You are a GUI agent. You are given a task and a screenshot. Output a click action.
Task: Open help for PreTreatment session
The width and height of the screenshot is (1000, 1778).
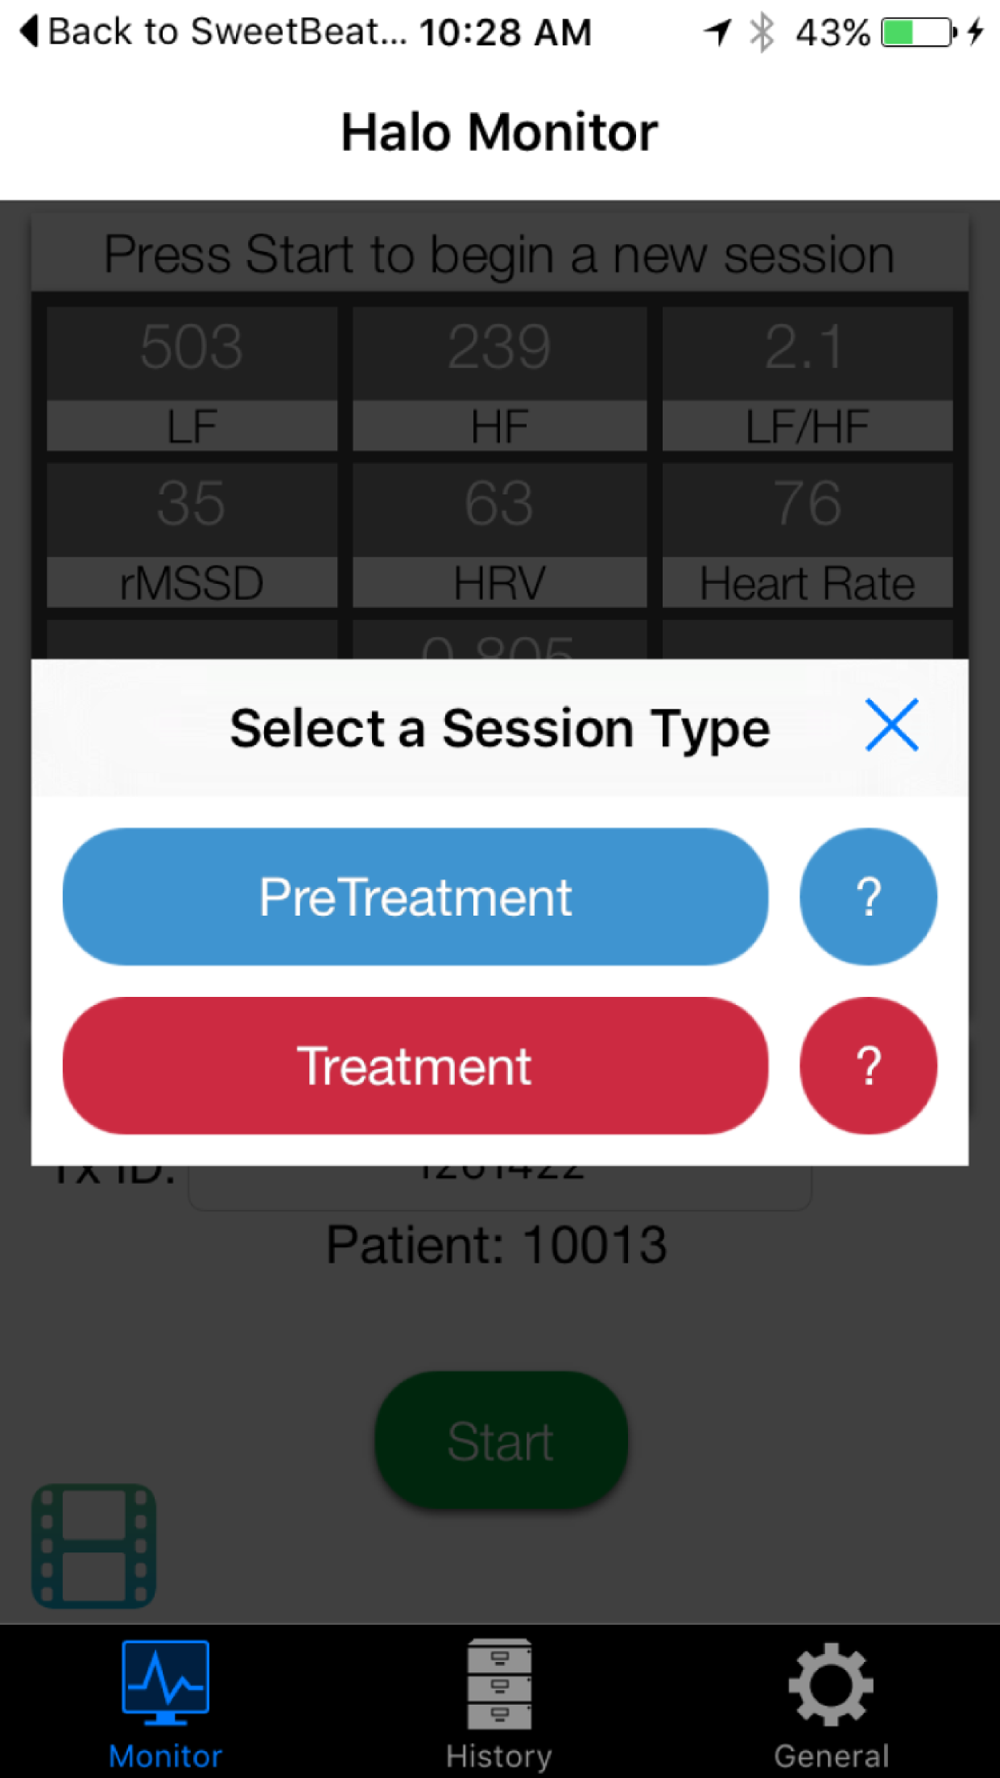868,896
